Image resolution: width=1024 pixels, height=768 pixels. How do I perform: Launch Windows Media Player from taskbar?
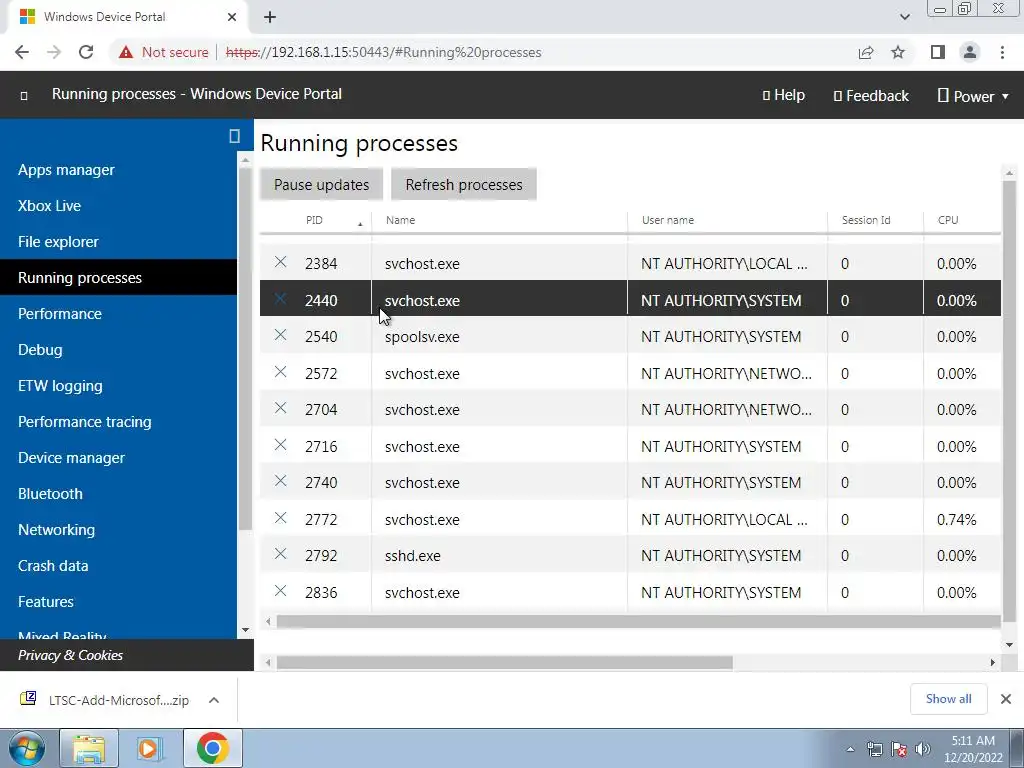pos(150,748)
